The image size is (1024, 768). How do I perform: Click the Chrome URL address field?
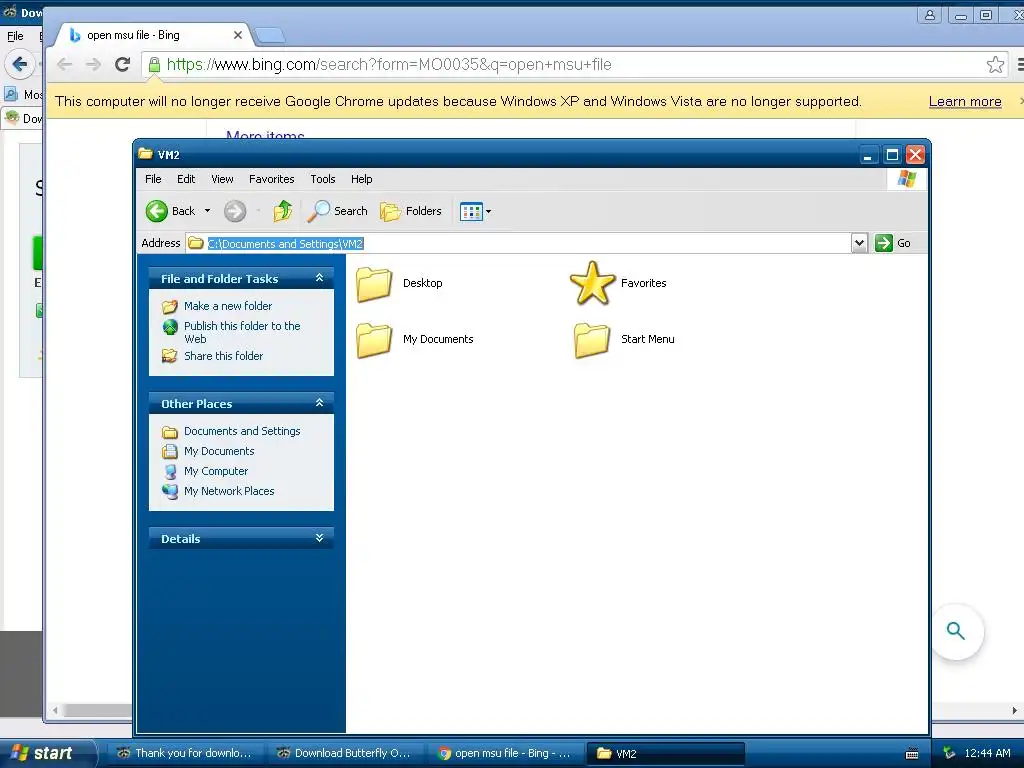click(575, 64)
